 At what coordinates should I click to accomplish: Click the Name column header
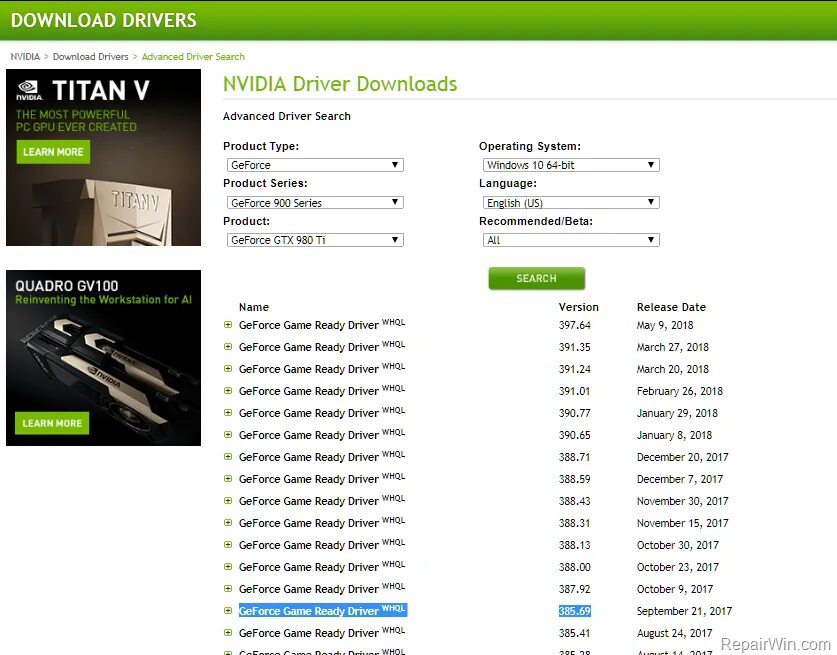tap(254, 307)
